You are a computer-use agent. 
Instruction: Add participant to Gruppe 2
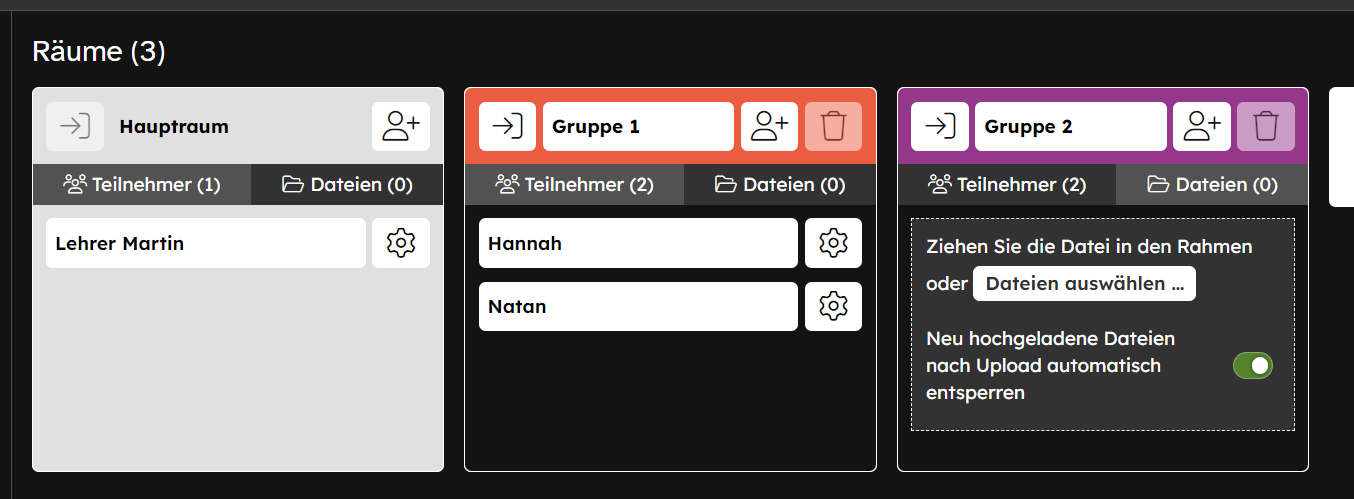tap(1202, 127)
